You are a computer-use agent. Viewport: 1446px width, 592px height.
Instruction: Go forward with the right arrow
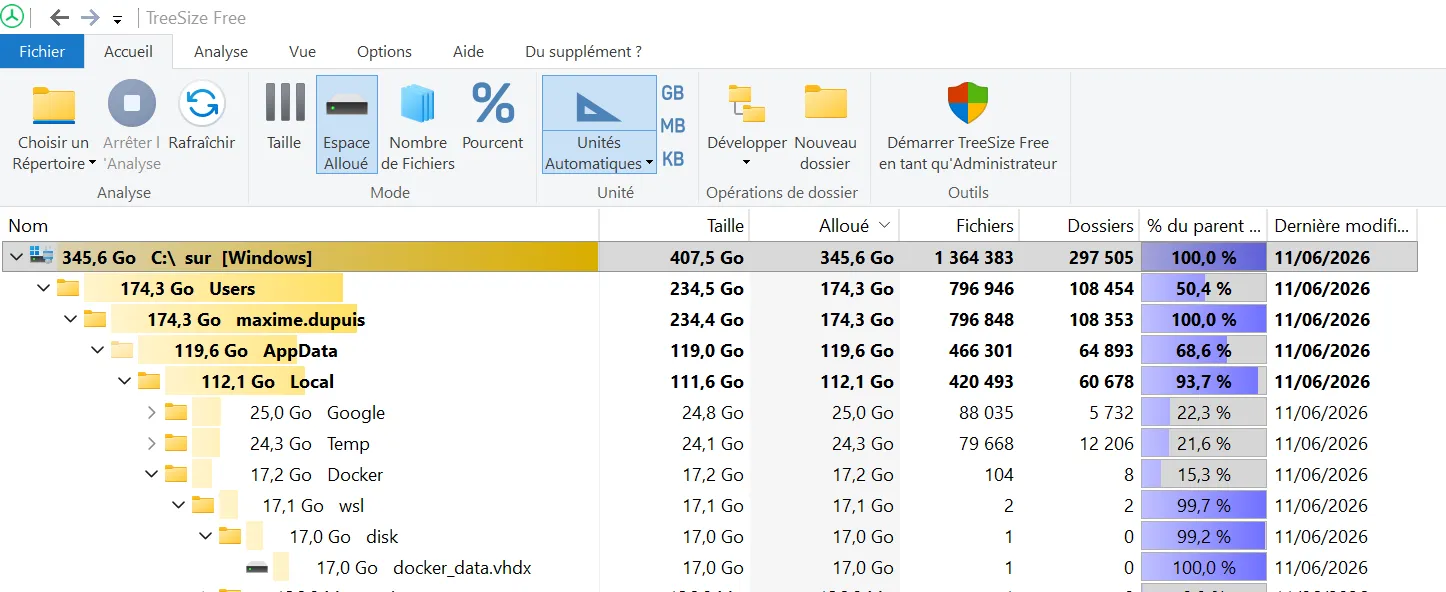click(90, 18)
